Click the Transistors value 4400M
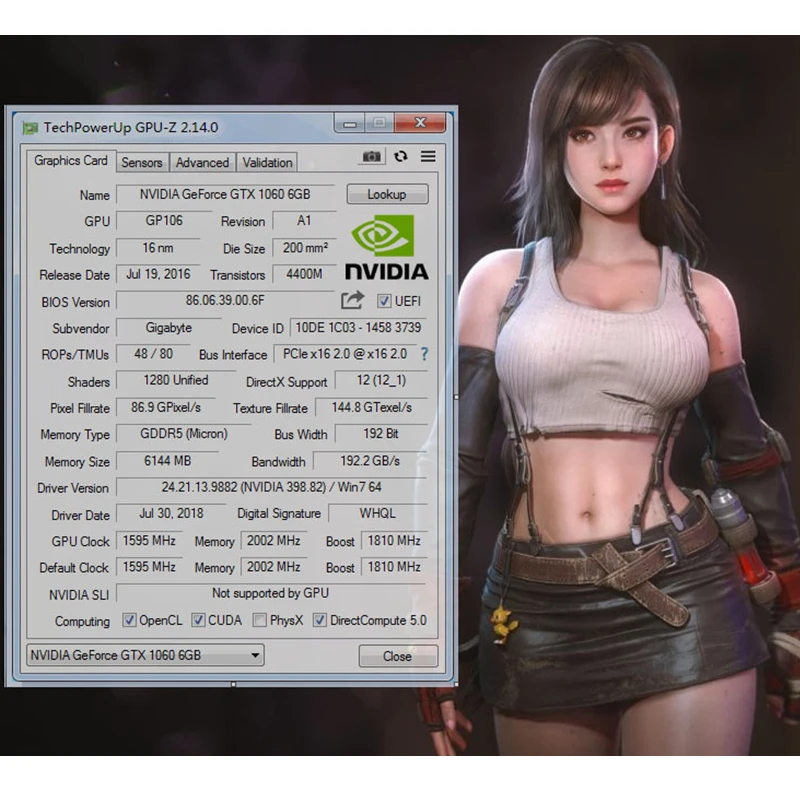The image size is (800, 800). [x=305, y=274]
